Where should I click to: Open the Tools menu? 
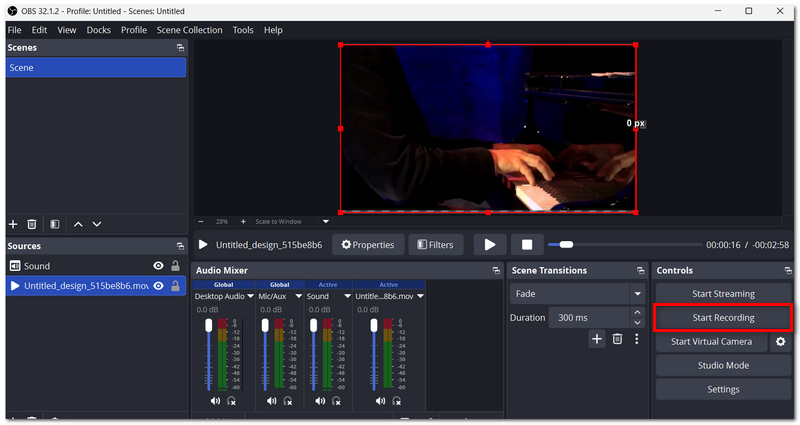(x=243, y=30)
